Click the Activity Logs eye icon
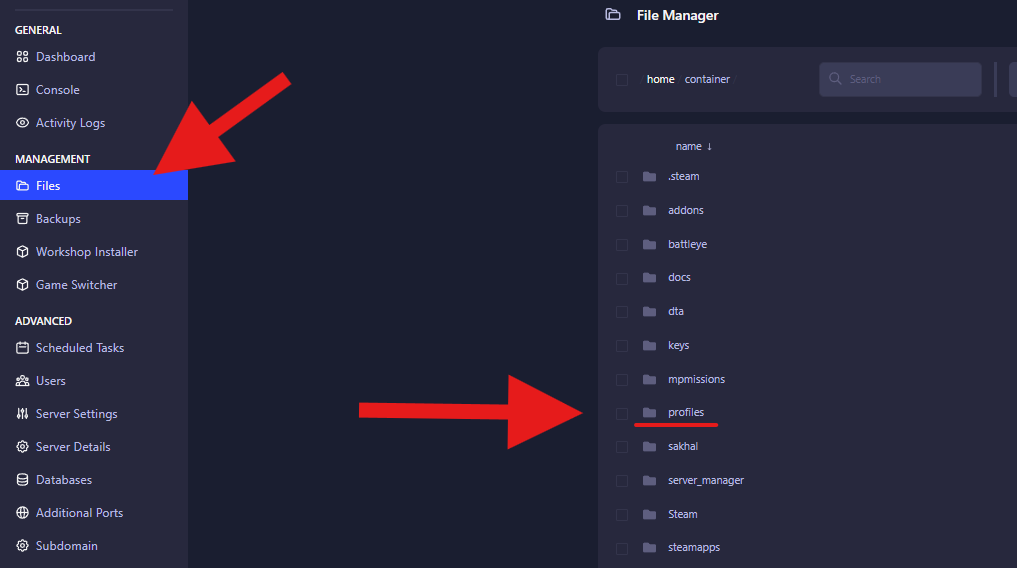Image resolution: width=1017 pixels, height=568 pixels. (x=23, y=123)
